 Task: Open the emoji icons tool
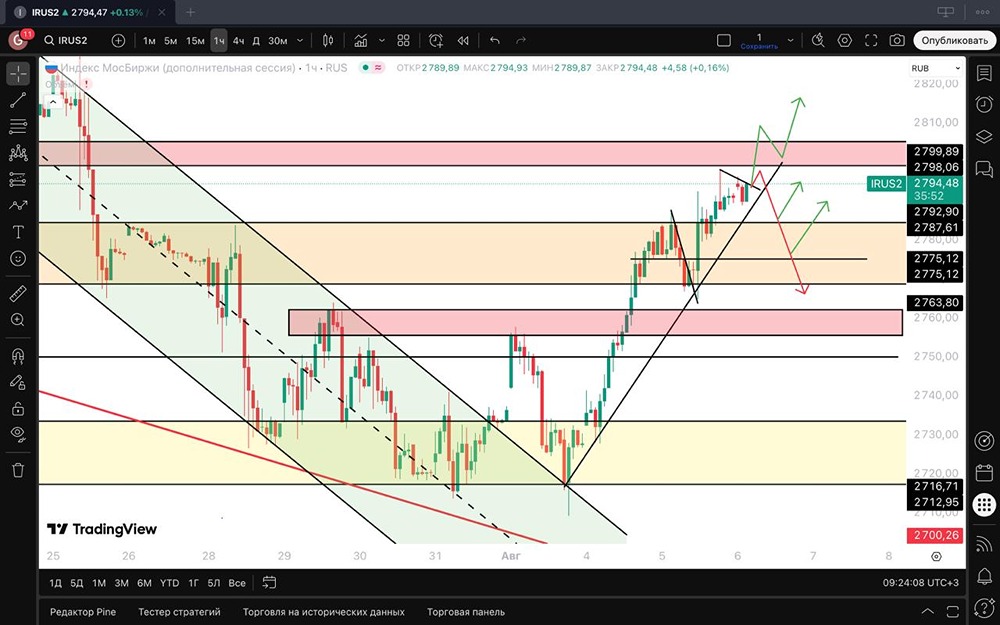18,258
